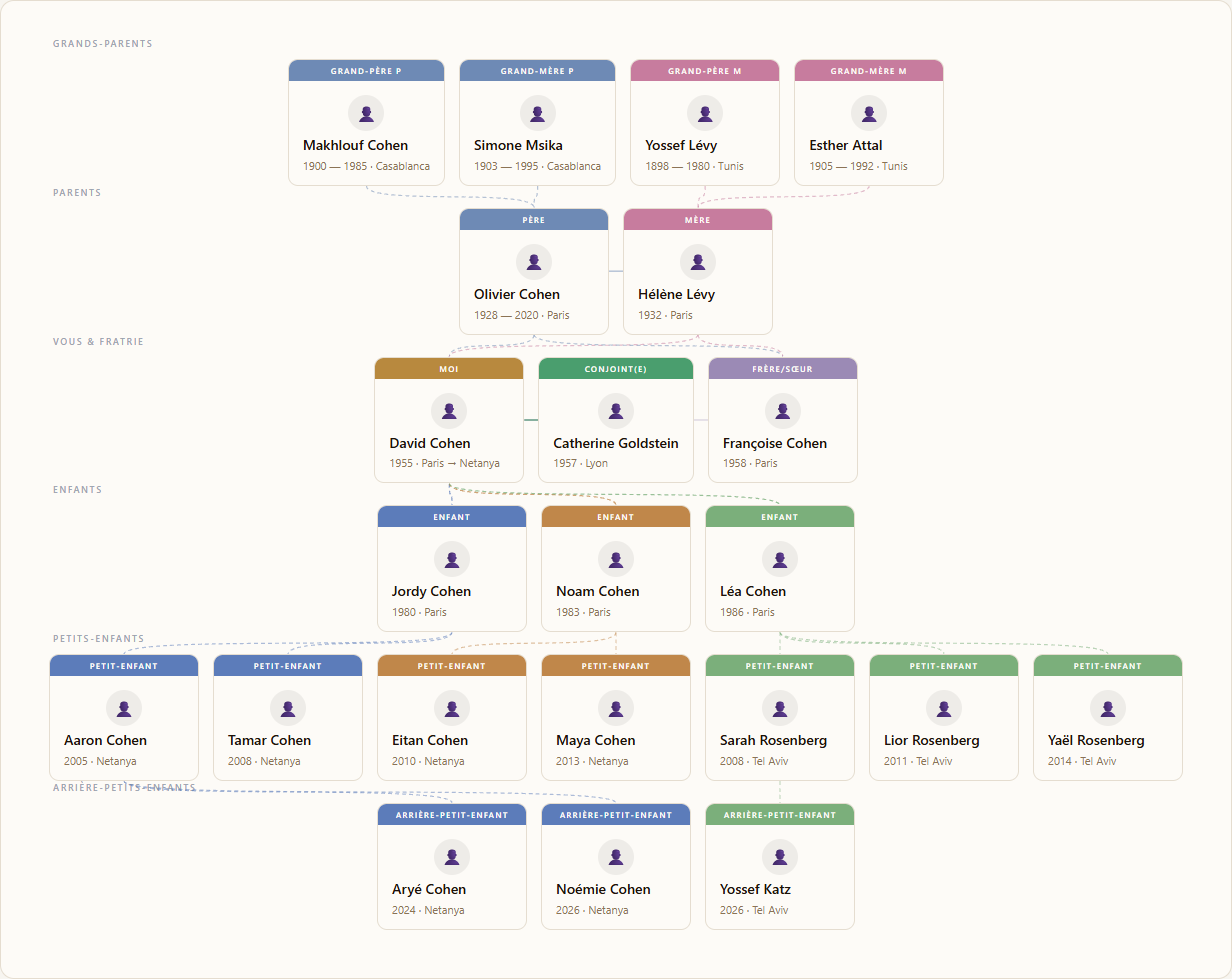Screen dimensions: 1232x979
Task: Select the Mère header above Hélène Lévy
Action: tap(698, 220)
